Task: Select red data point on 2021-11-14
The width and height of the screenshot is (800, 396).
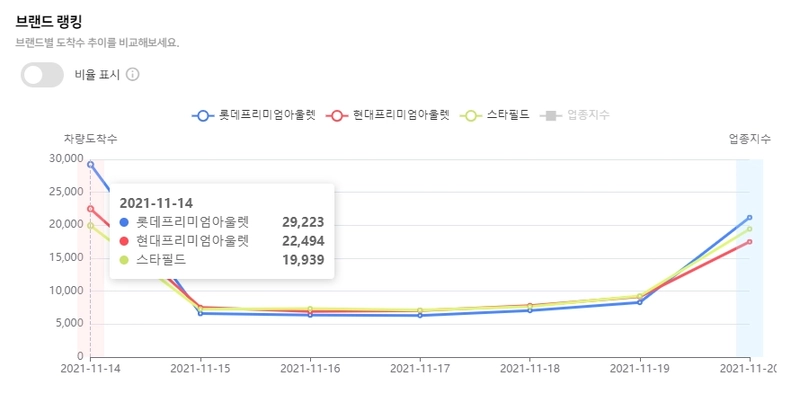Action: click(90, 209)
